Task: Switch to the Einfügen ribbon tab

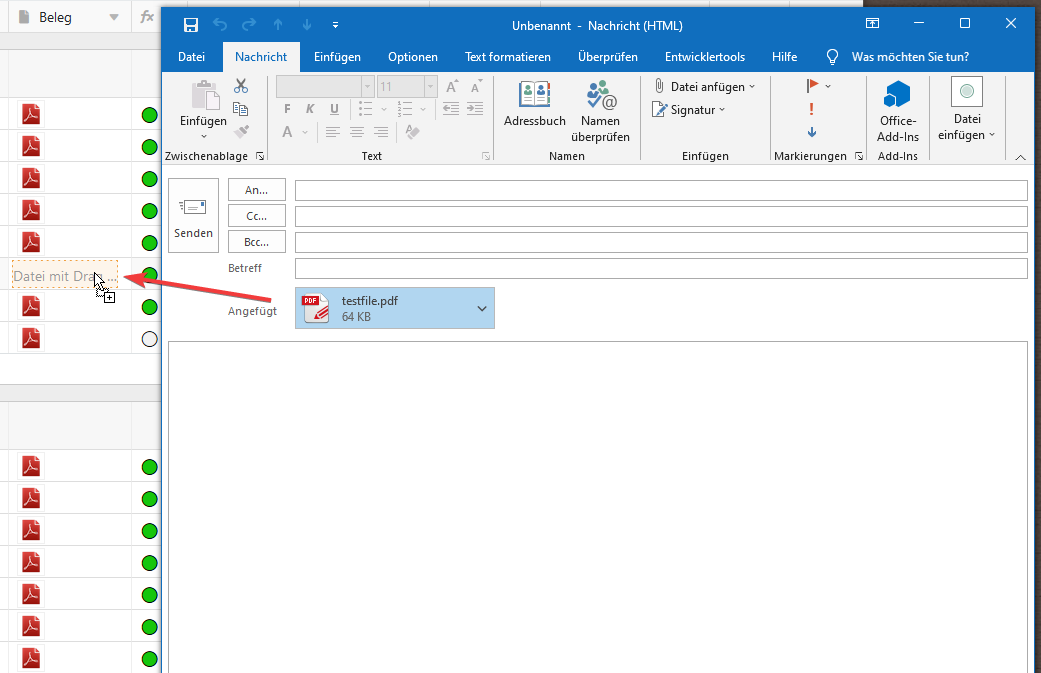Action: click(x=337, y=57)
